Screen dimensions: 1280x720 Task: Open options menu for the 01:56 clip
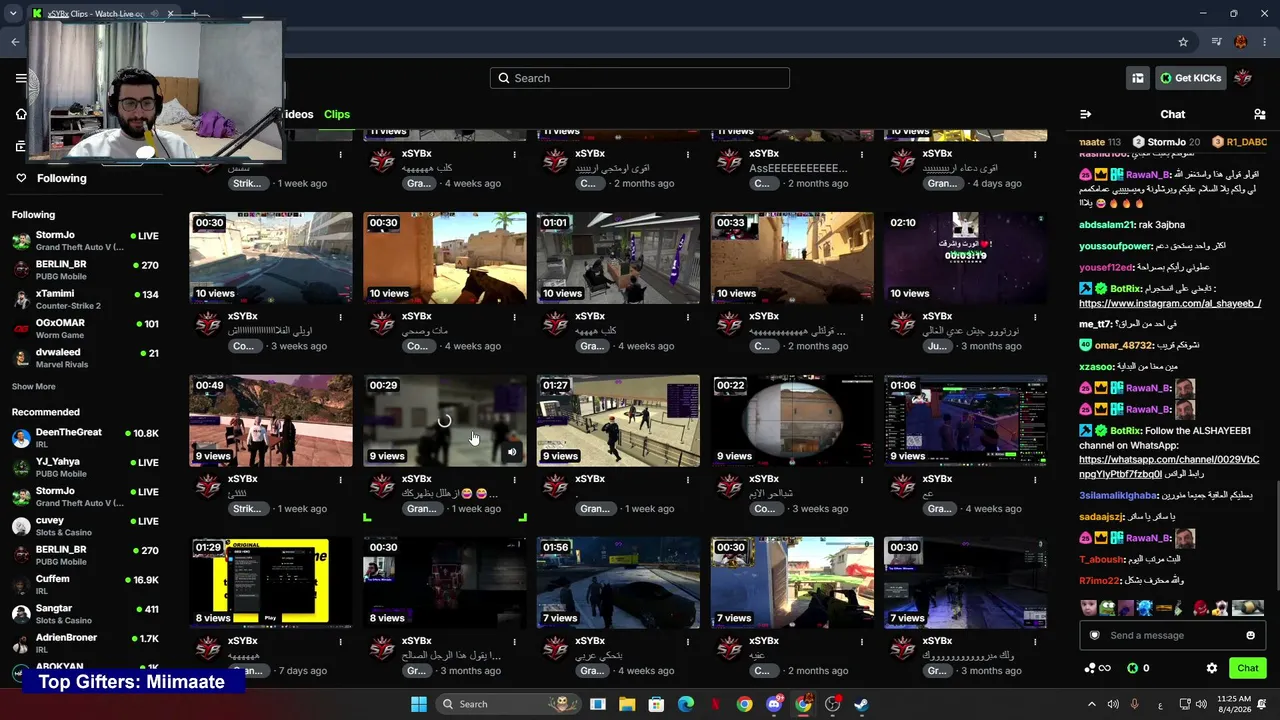click(688, 642)
